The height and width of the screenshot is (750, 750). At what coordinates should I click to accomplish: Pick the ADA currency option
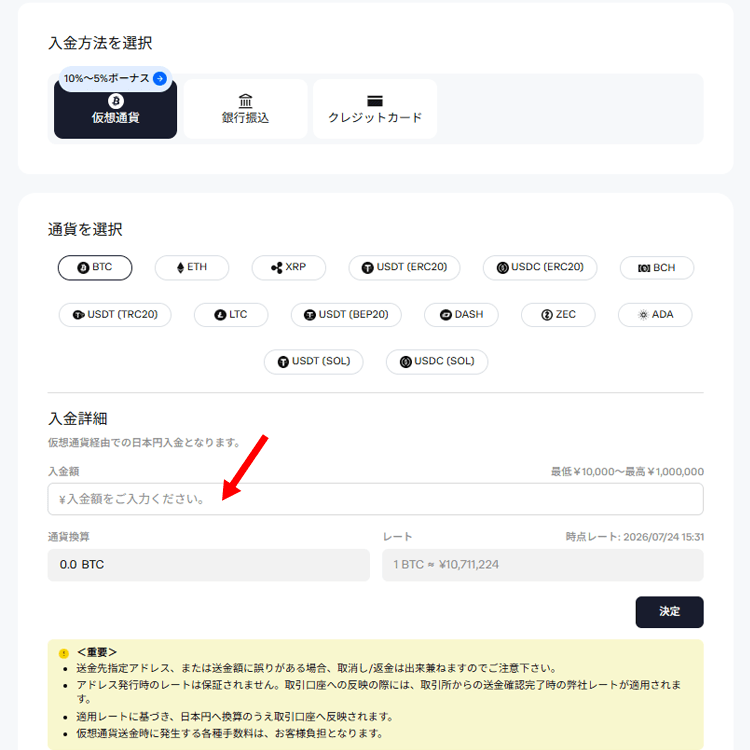[x=655, y=315]
